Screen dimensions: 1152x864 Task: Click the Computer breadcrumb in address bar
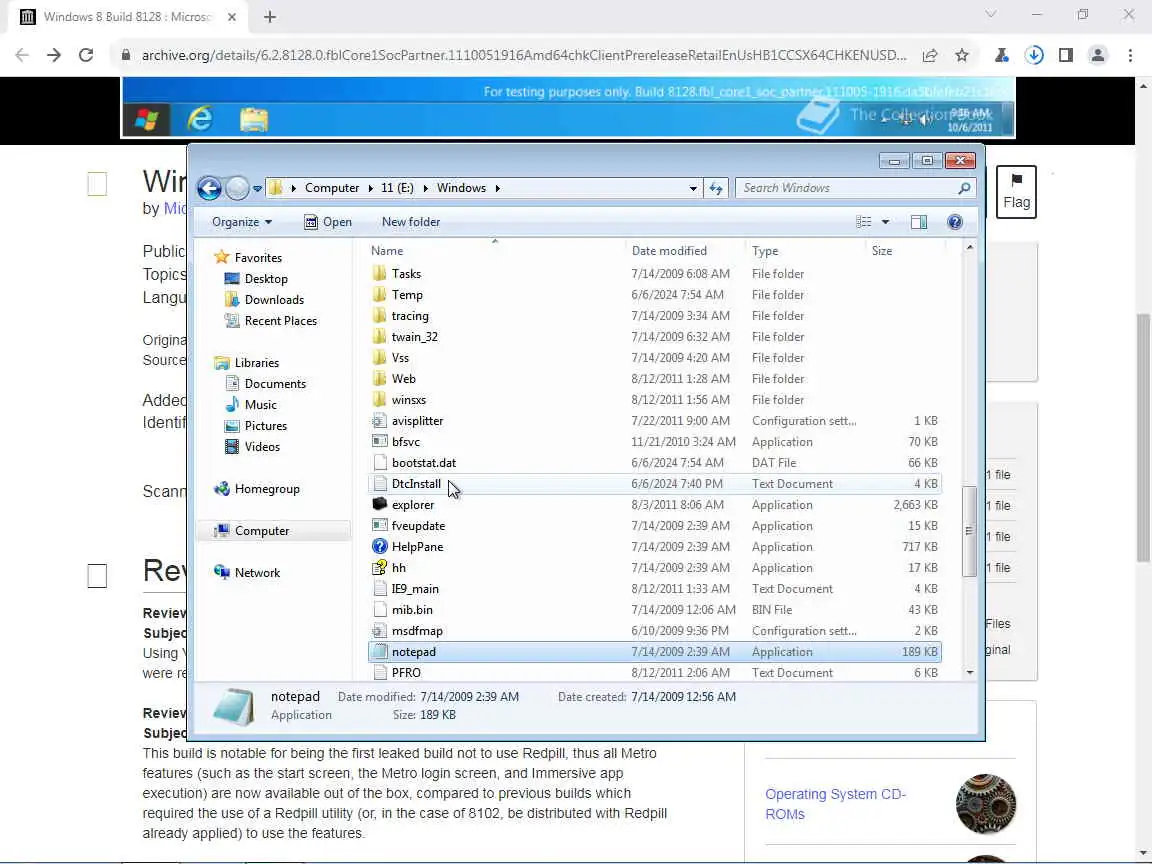tap(332, 188)
